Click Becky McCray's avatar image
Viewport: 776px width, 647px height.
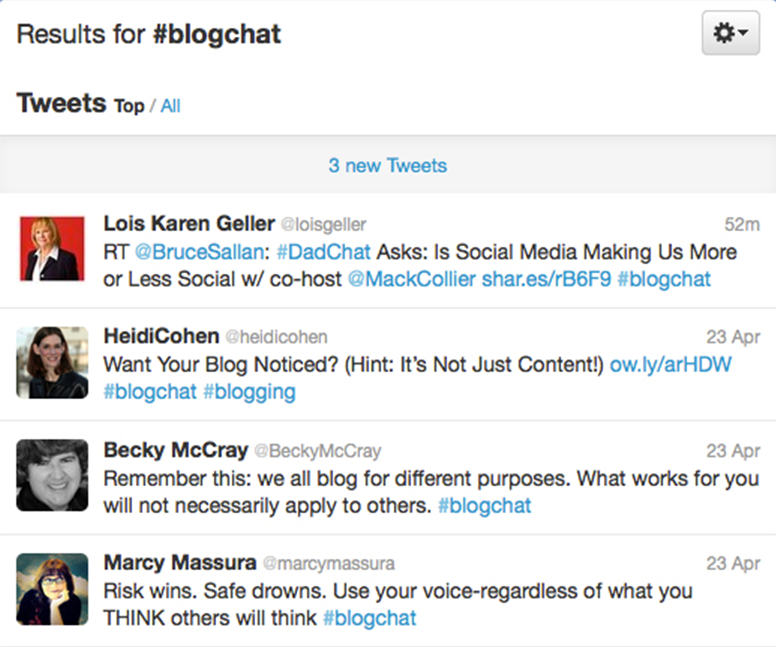pyautogui.click(x=52, y=475)
